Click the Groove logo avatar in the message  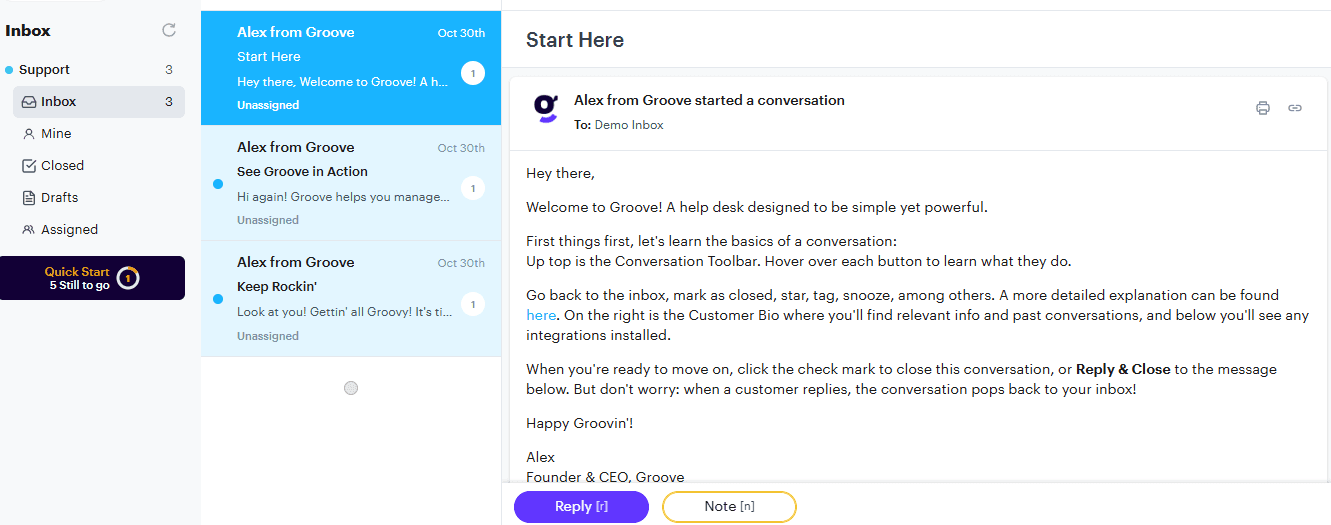click(x=545, y=108)
